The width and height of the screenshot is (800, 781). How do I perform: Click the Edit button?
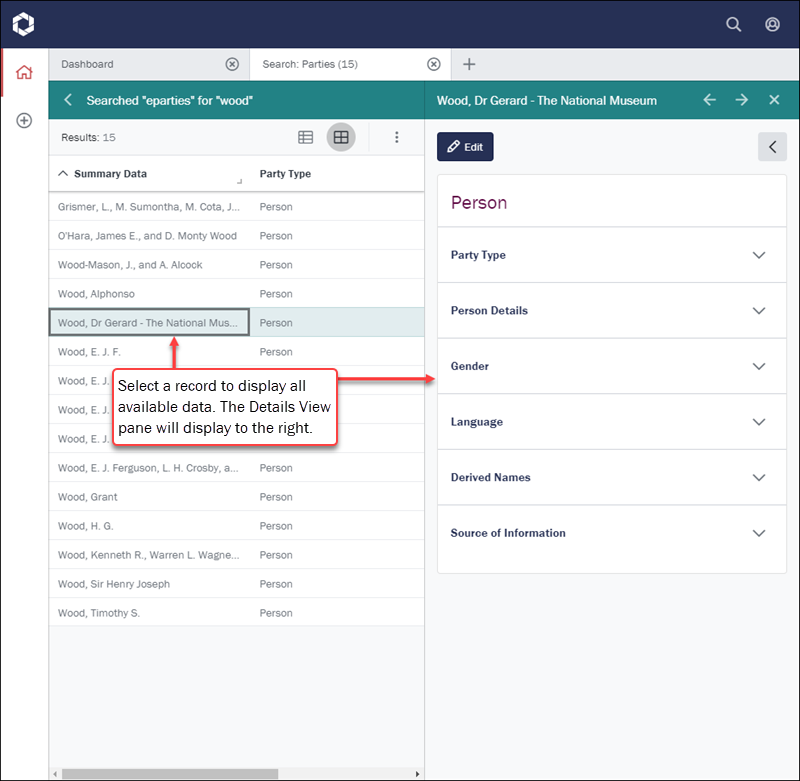tap(465, 147)
